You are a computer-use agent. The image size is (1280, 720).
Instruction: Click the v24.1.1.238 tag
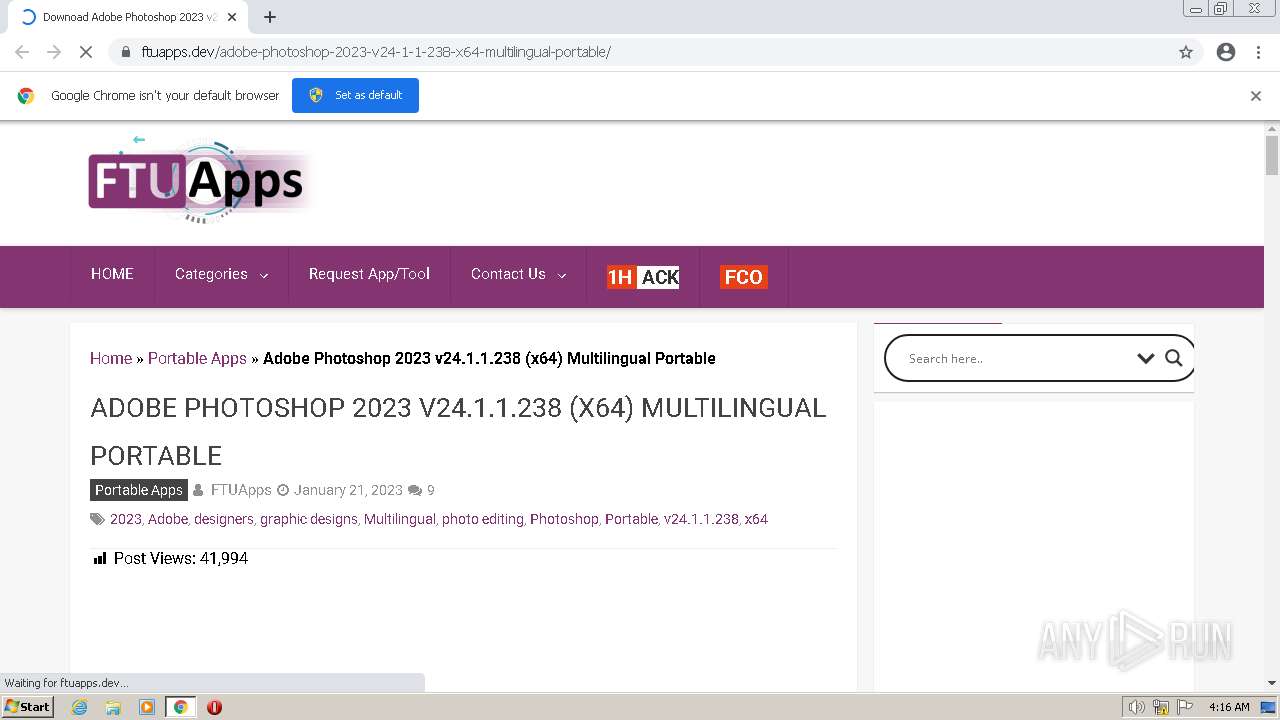(x=701, y=519)
